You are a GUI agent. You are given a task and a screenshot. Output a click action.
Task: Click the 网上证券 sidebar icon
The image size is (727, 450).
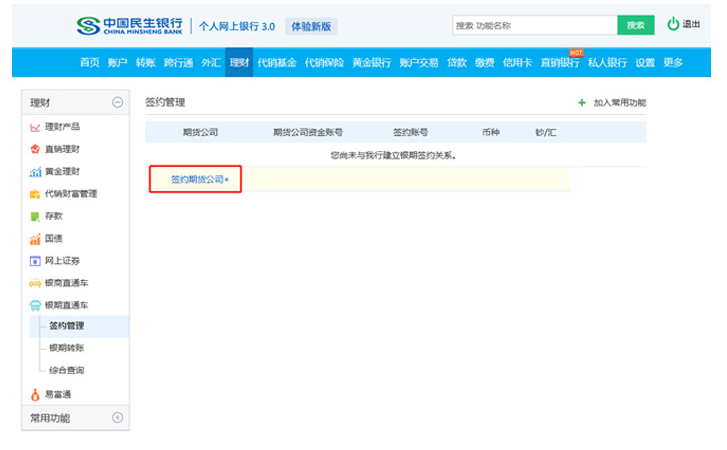point(35,261)
